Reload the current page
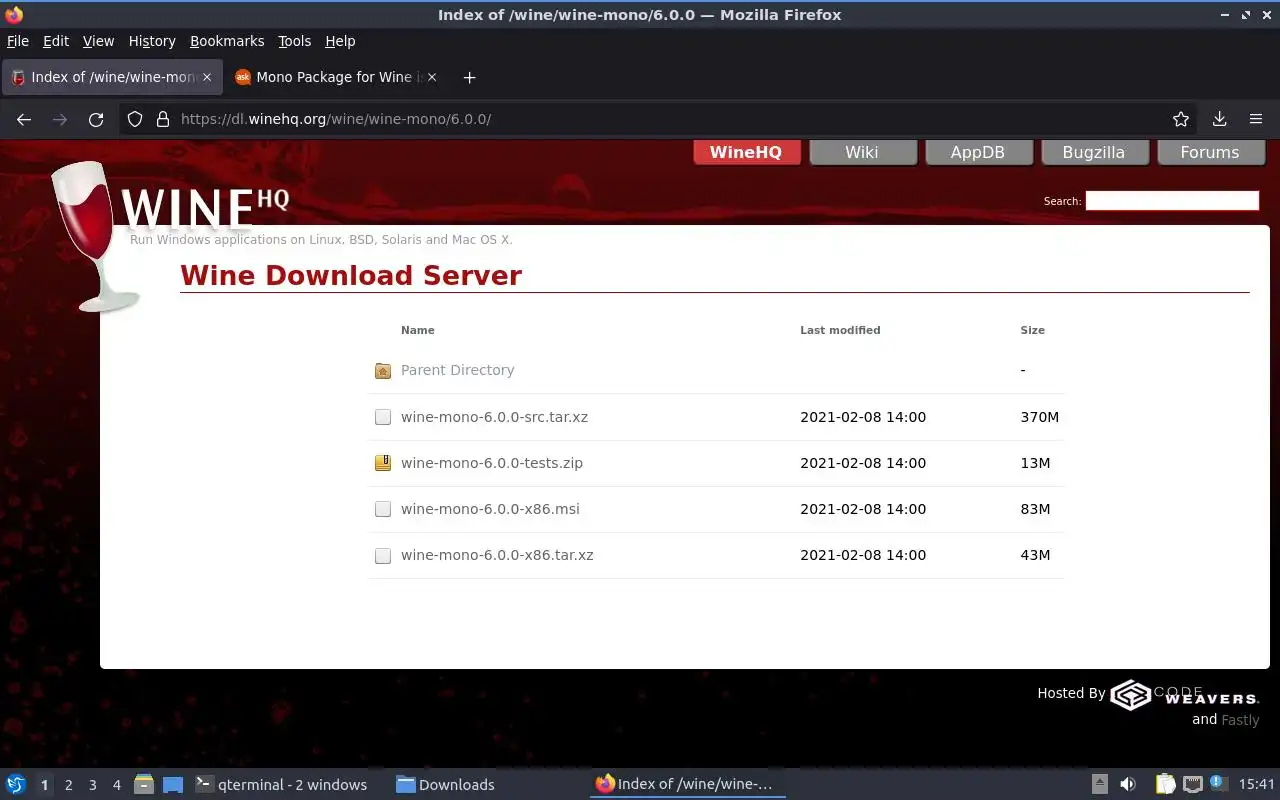Screen dimensions: 1280x800 pyautogui.click(x=96, y=119)
